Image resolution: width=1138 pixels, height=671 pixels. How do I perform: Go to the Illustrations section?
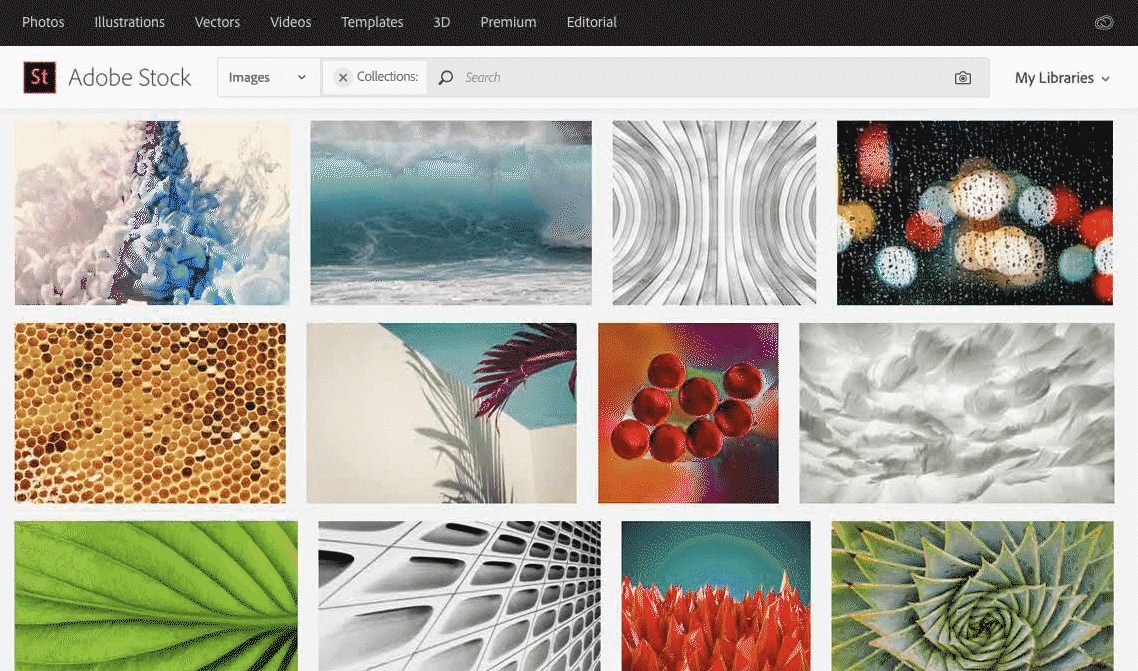click(129, 22)
